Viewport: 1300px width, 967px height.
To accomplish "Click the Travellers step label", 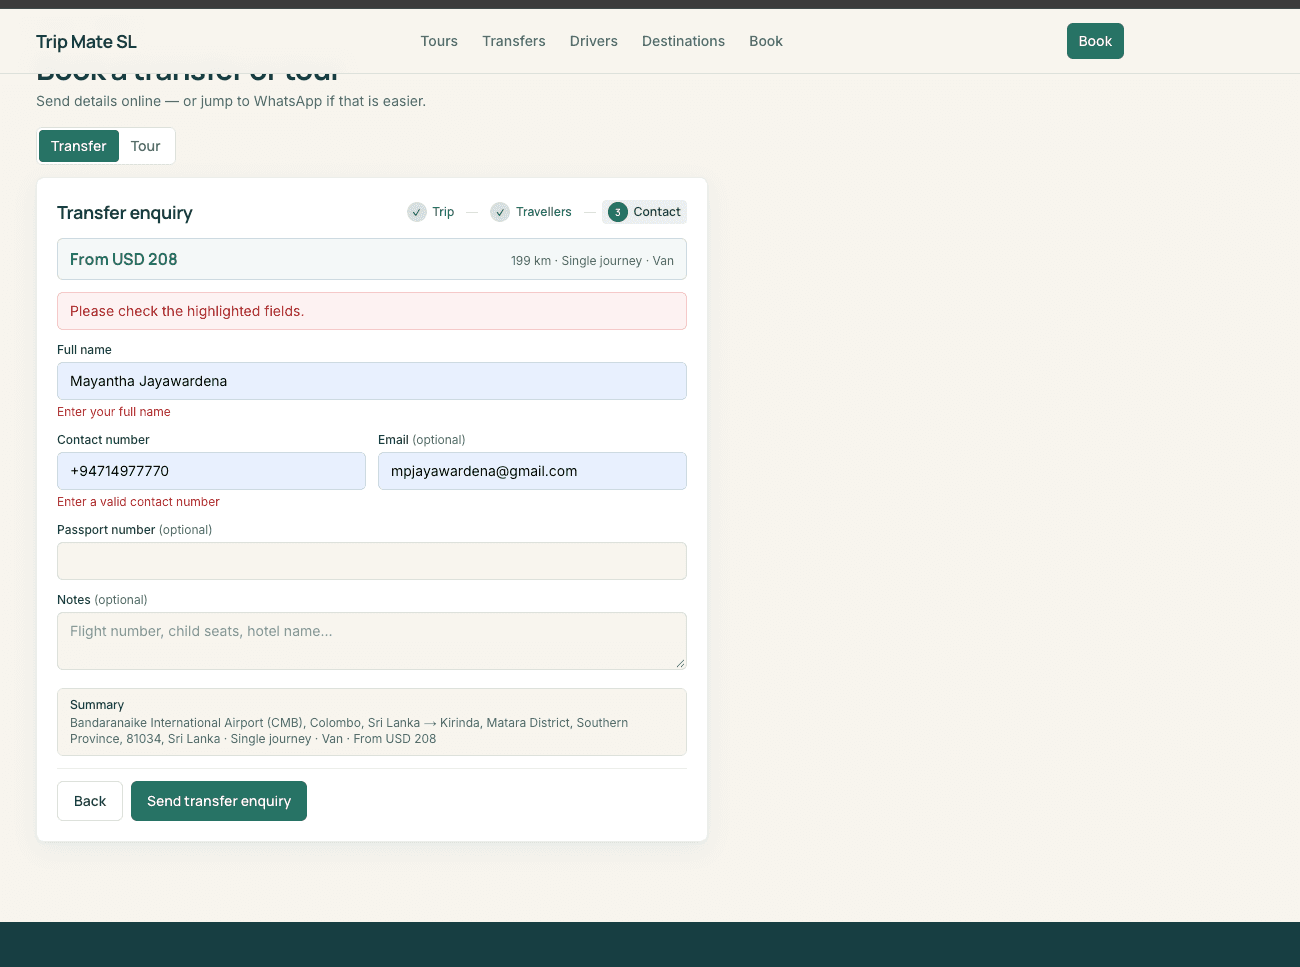I will [x=544, y=212].
